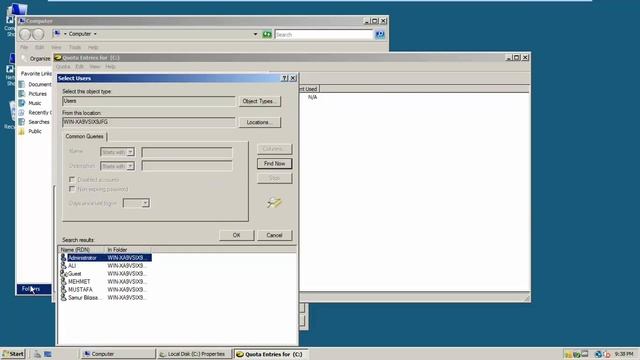
Task: Click the 'From this location' field
Action: point(149,122)
